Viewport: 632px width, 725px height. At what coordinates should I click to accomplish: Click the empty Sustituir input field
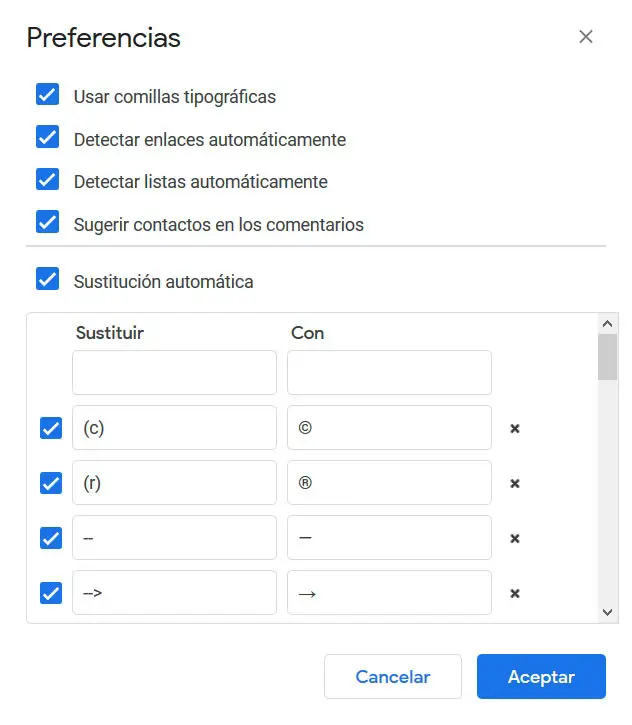point(174,373)
